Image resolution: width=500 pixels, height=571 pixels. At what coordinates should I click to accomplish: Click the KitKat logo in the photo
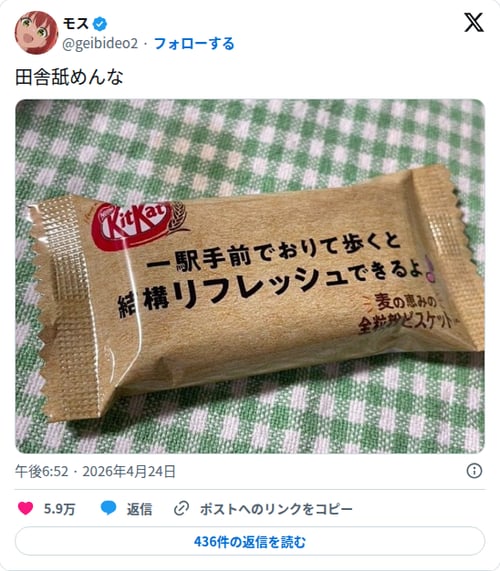131,226
